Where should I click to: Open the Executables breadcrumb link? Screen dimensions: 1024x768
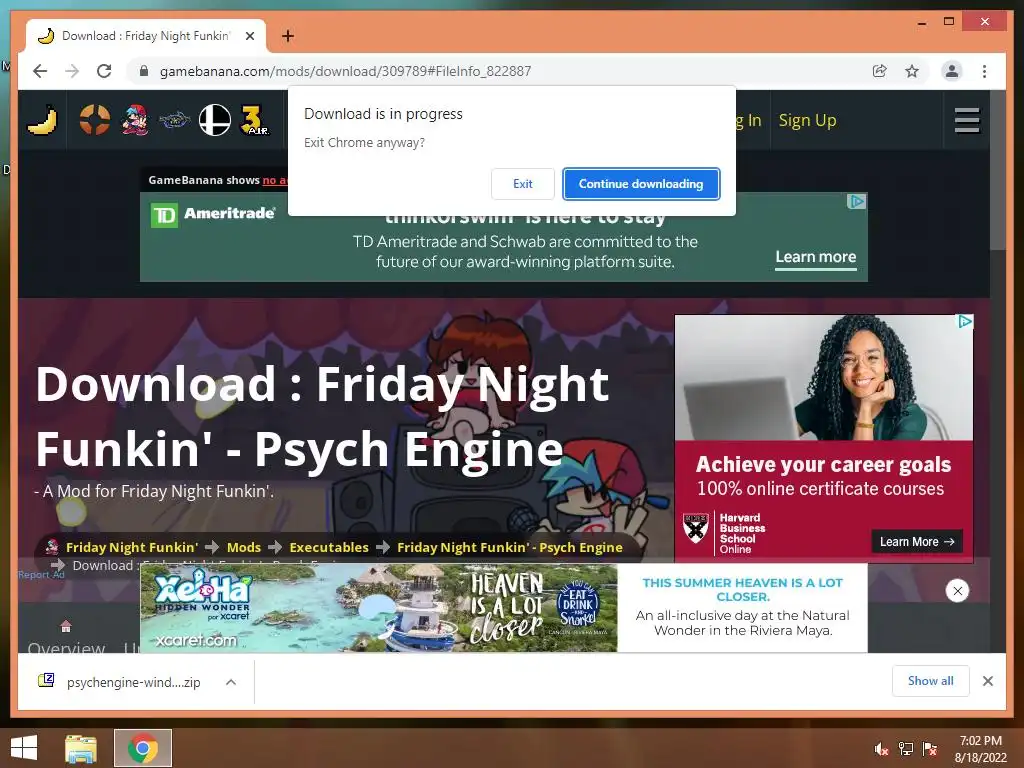point(328,547)
